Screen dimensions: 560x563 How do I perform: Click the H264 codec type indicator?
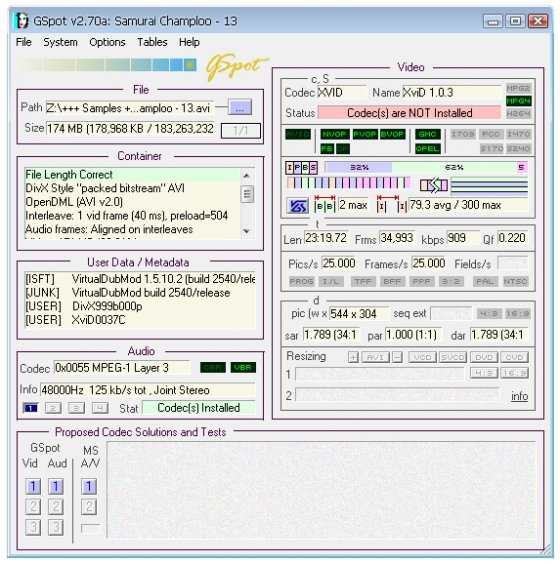click(518, 114)
